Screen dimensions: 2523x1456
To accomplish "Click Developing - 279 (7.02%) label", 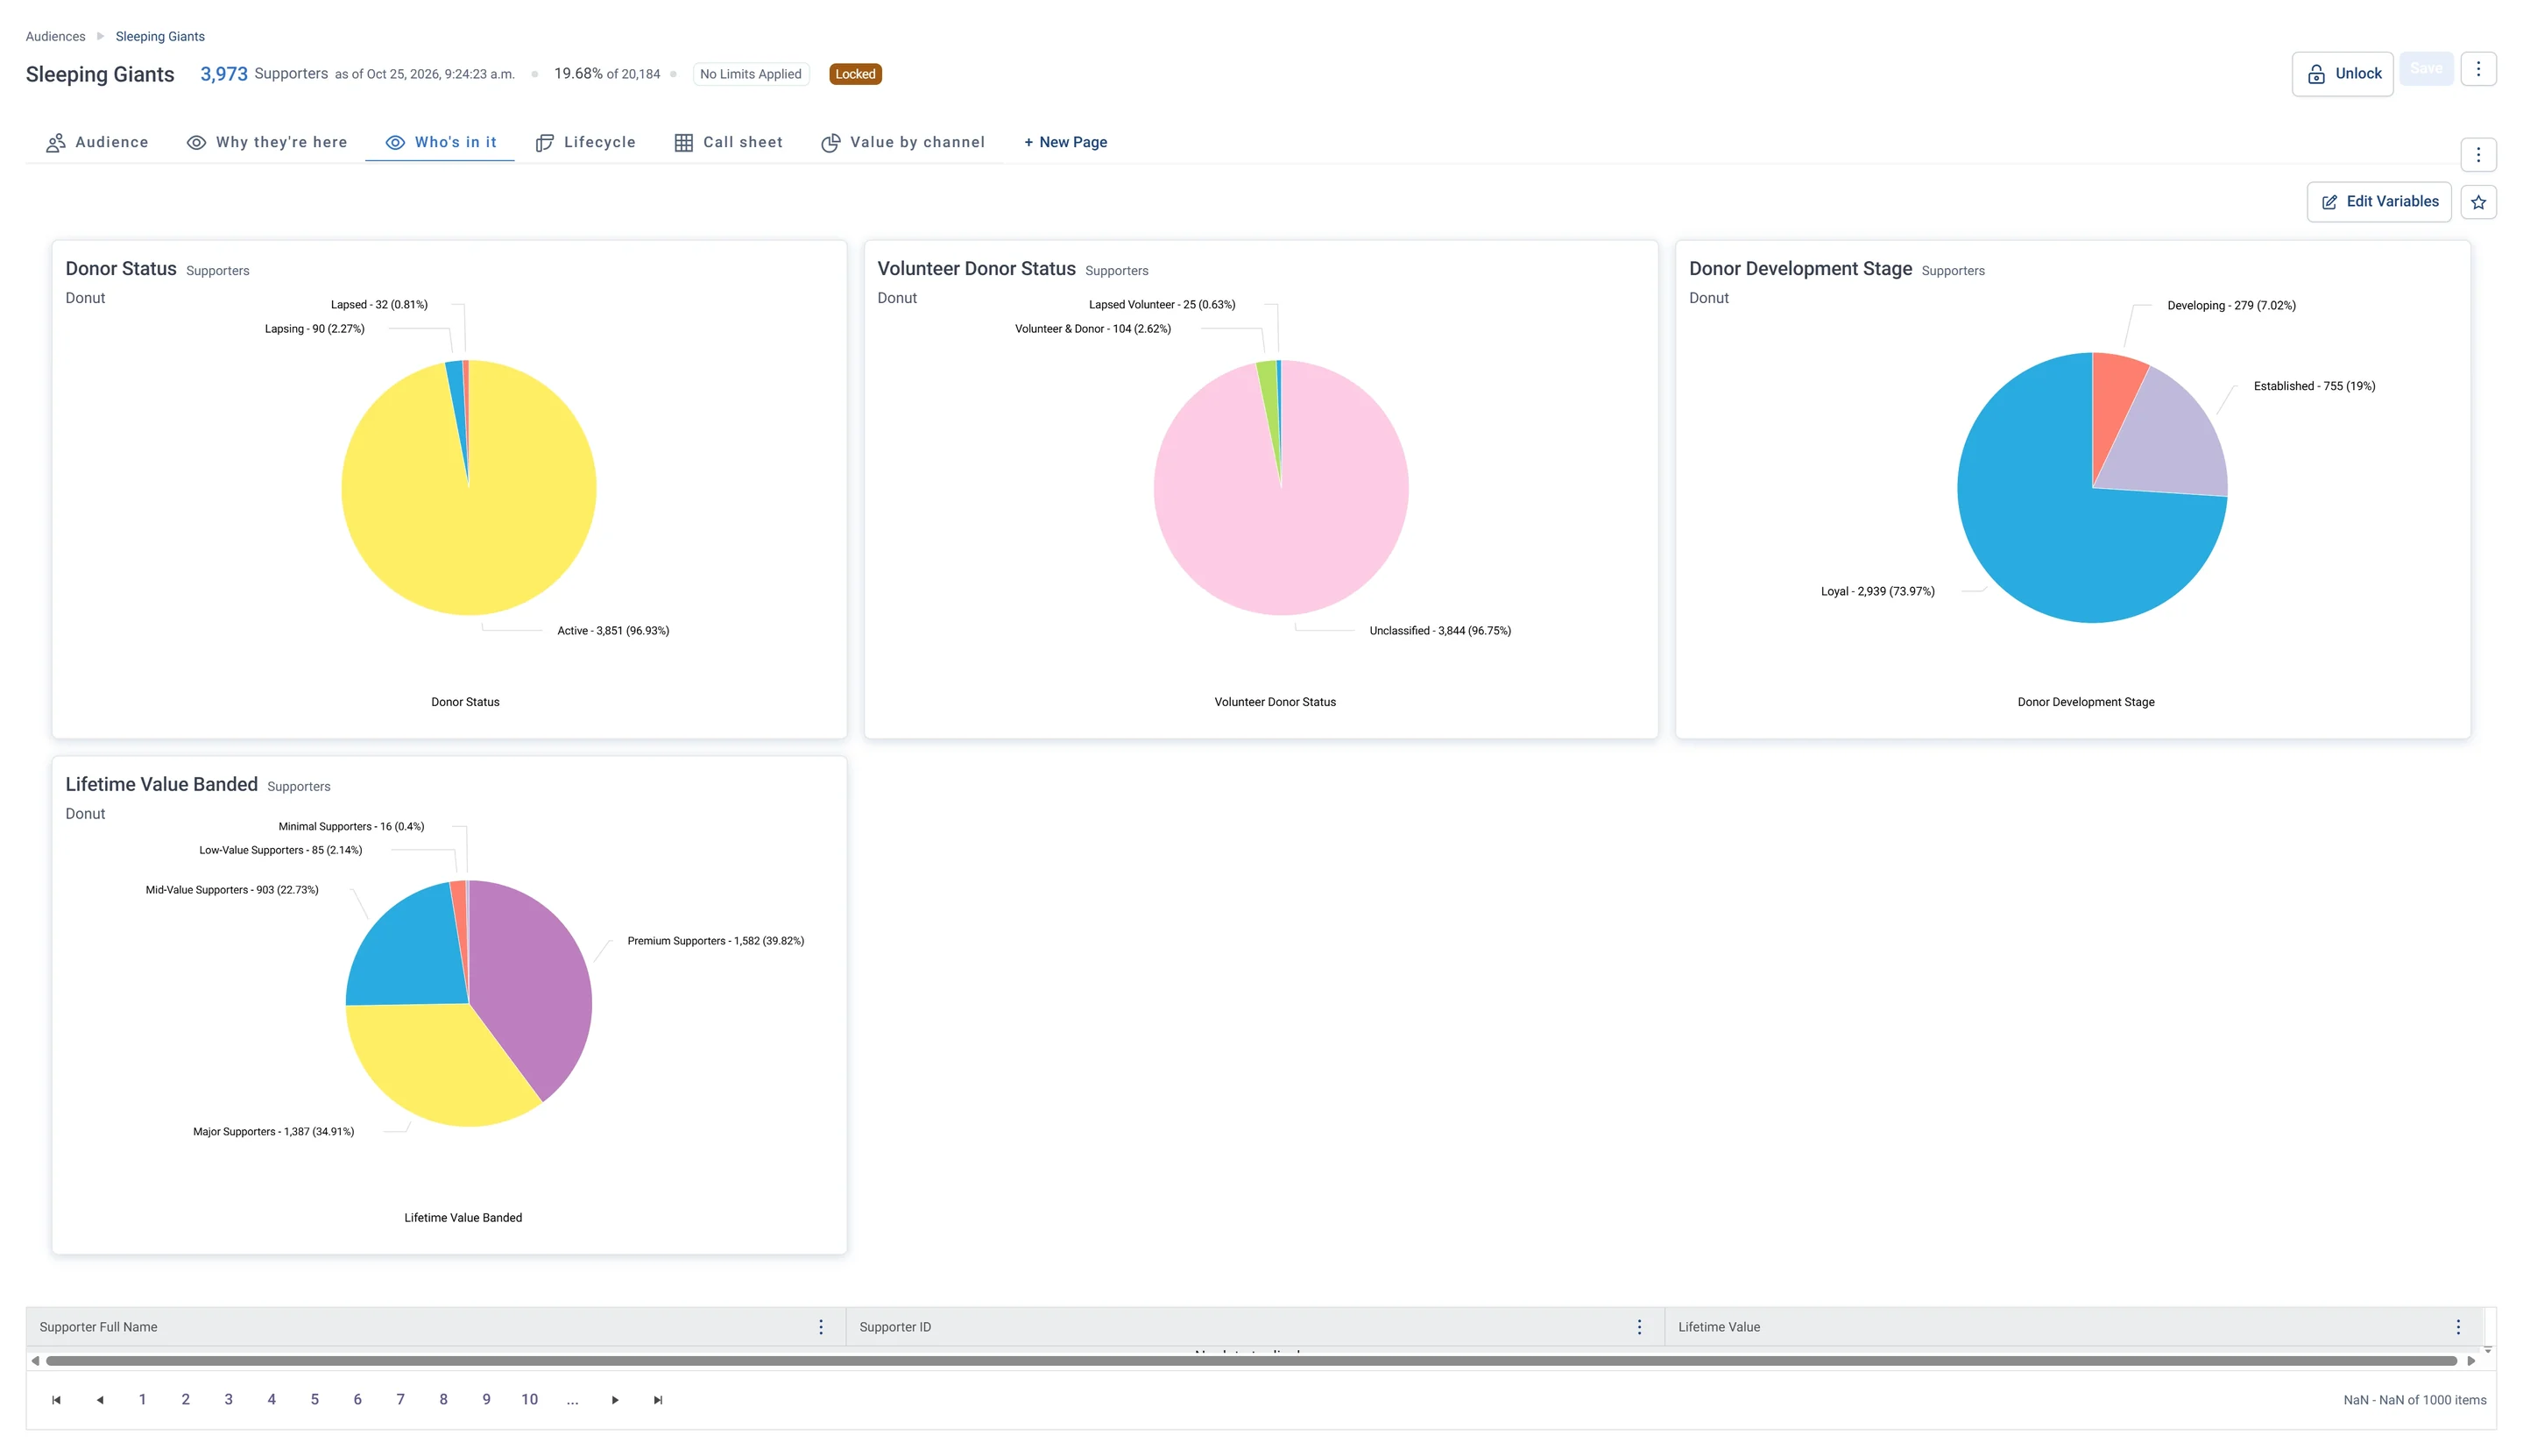I will pos(2231,306).
